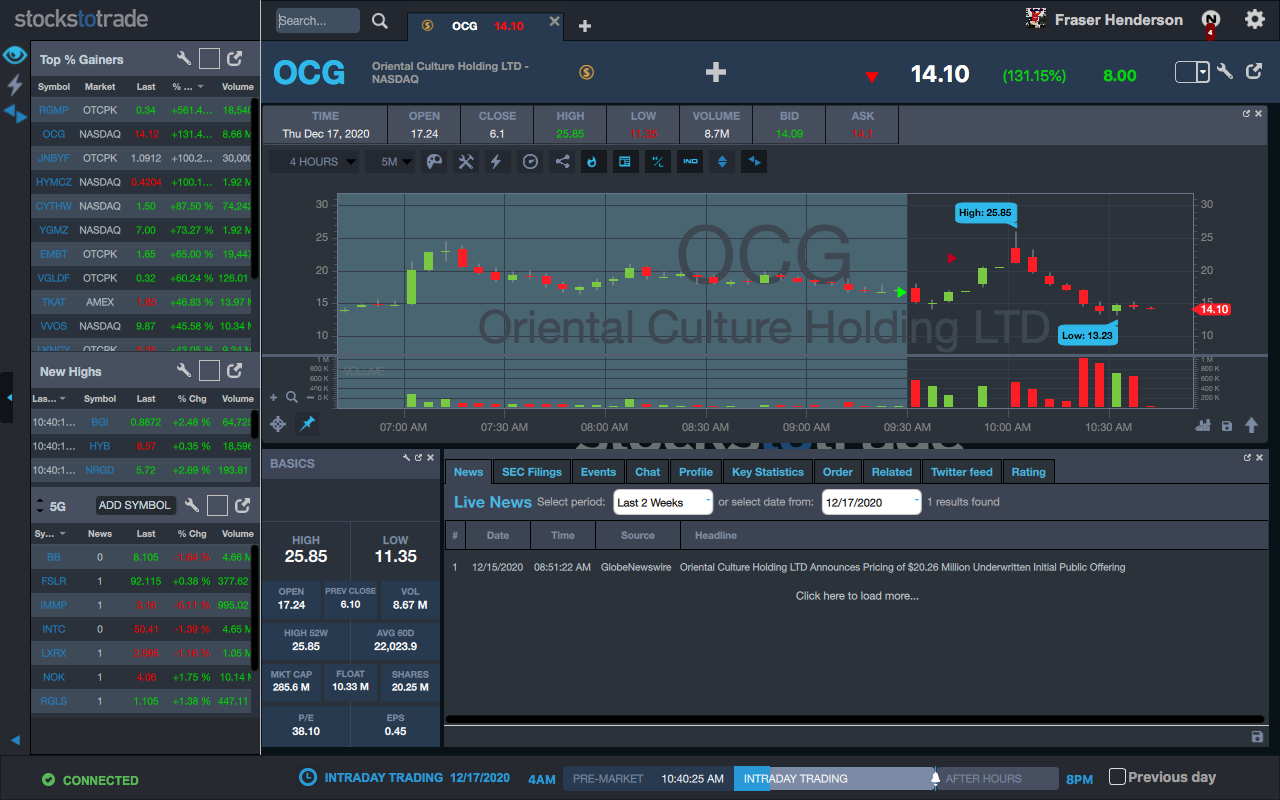Toggle the high/low labels on chart
1280x800 pixels.
[657, 162]
